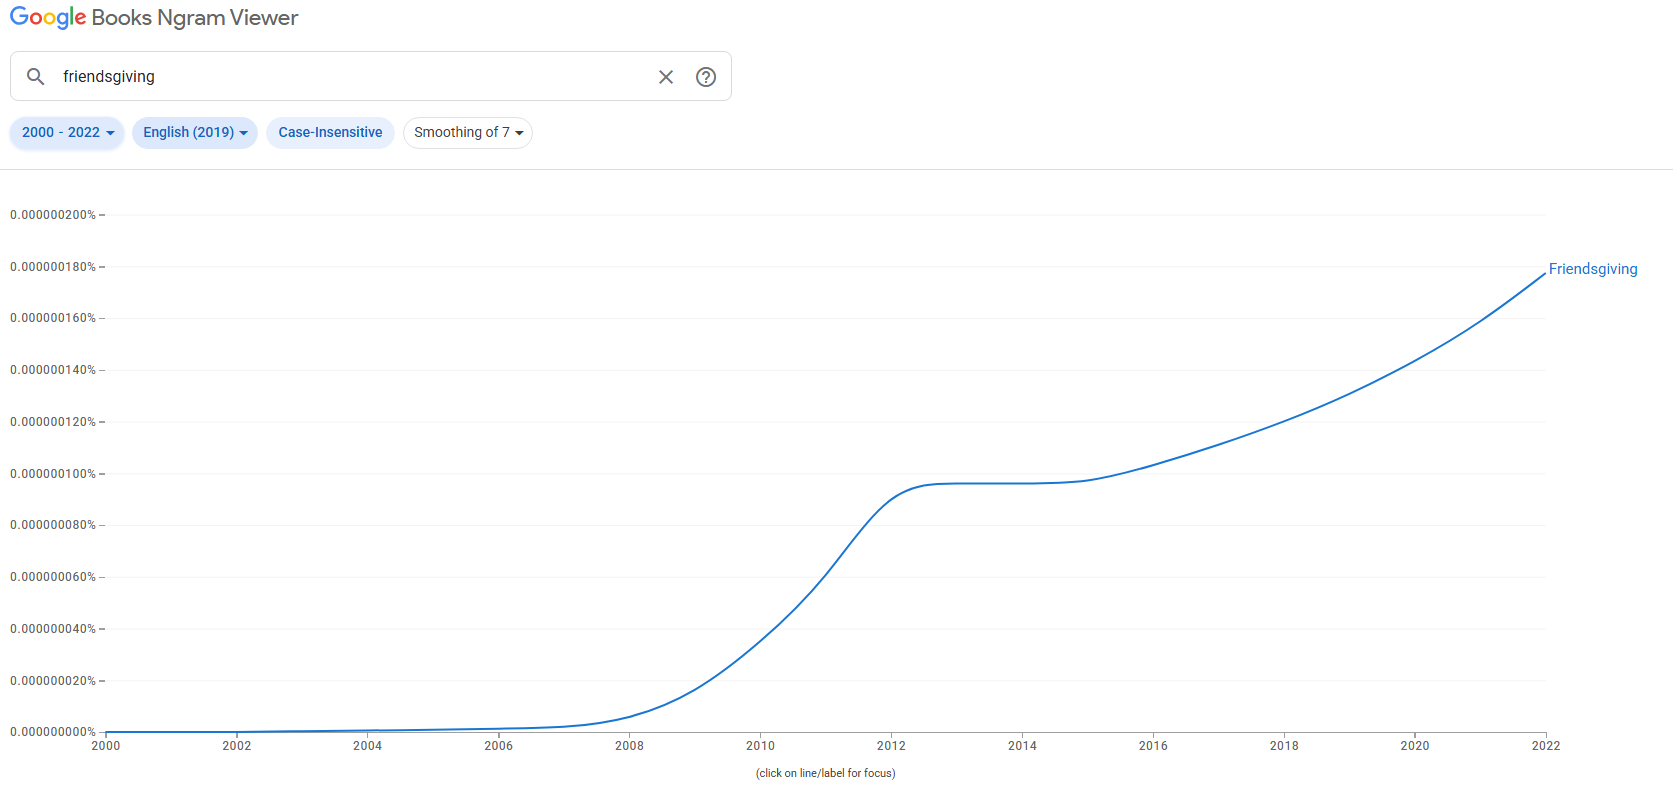Click the 2004 x-axis label
The height and width of the screenshot is (797, 1673).
click(368, 745)
